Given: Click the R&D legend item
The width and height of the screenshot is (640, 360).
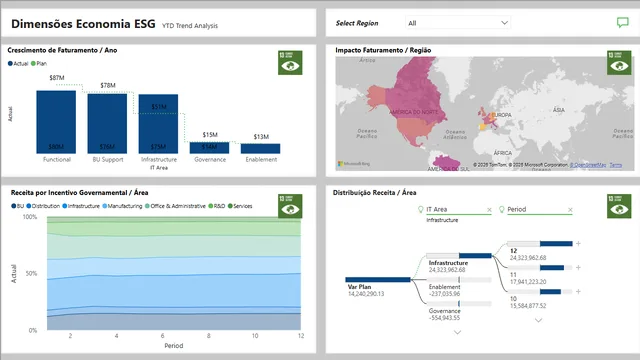Looking at the screenshot, I should coord(217,206).
